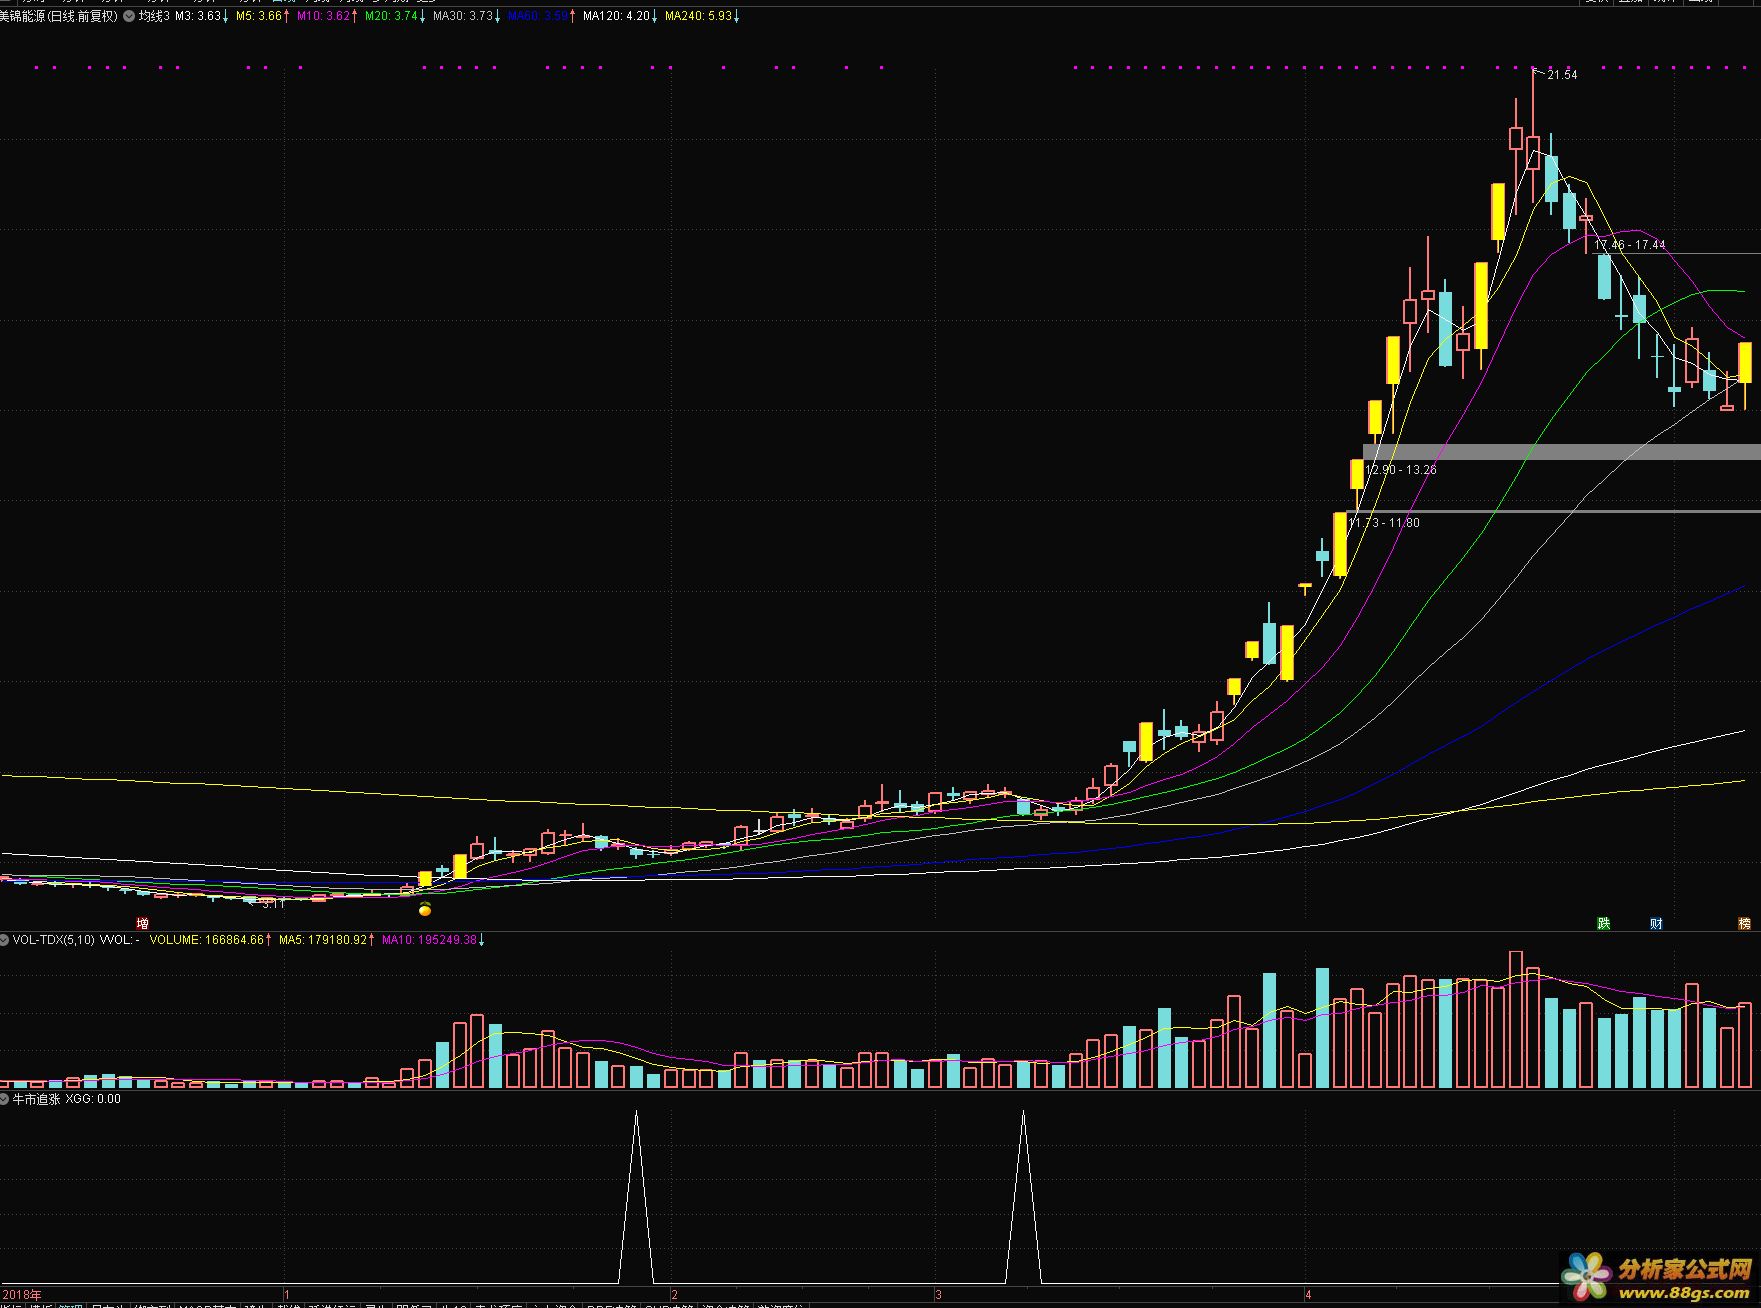Click the 17.46 - 17.44 gap label
Viewport: 1761px width, 1308px height.
pyautogui.click(x=1630, y=244)
